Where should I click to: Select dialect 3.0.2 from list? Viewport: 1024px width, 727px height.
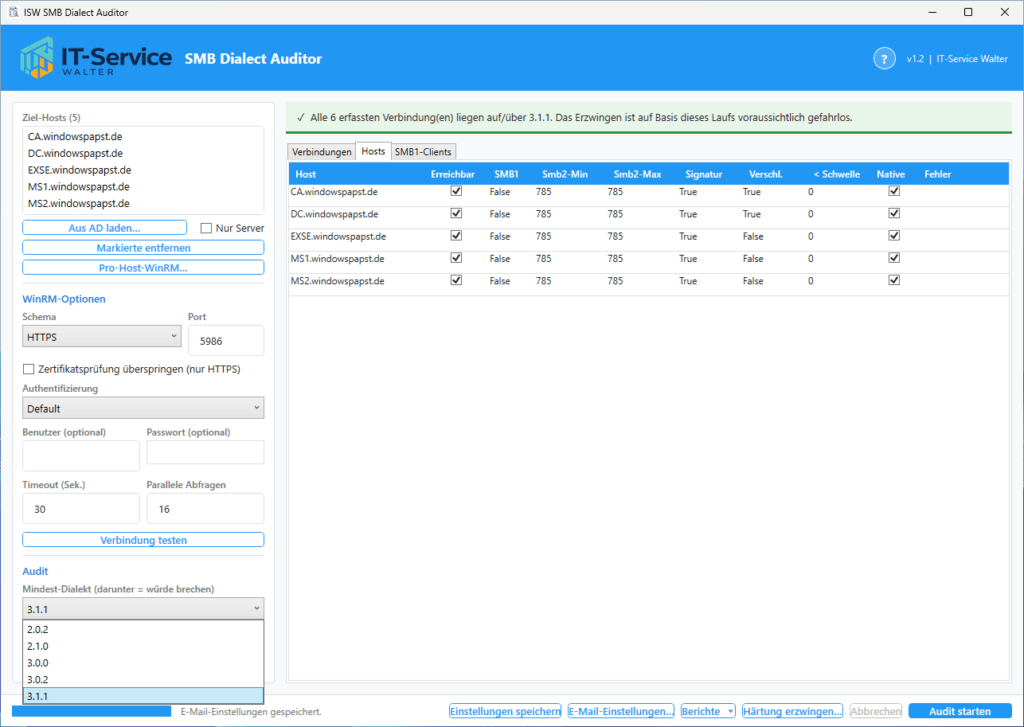[x=143, y=679]
